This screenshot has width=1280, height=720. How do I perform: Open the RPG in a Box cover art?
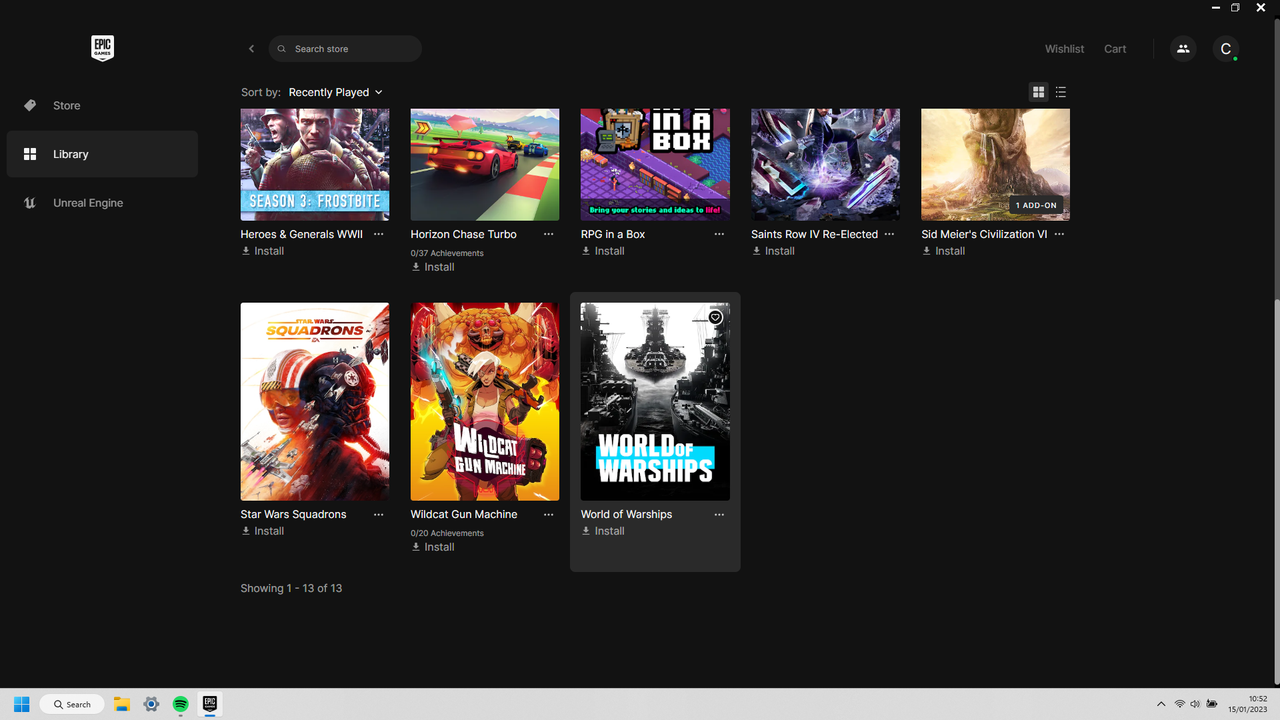[x=655, y=165]
